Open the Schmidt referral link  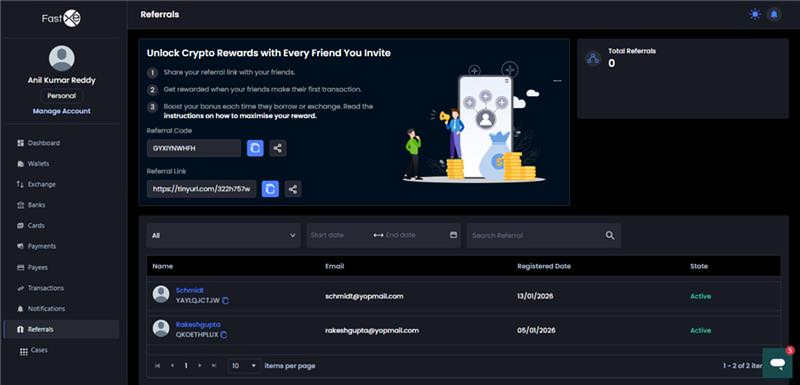(x=190, y=290)
